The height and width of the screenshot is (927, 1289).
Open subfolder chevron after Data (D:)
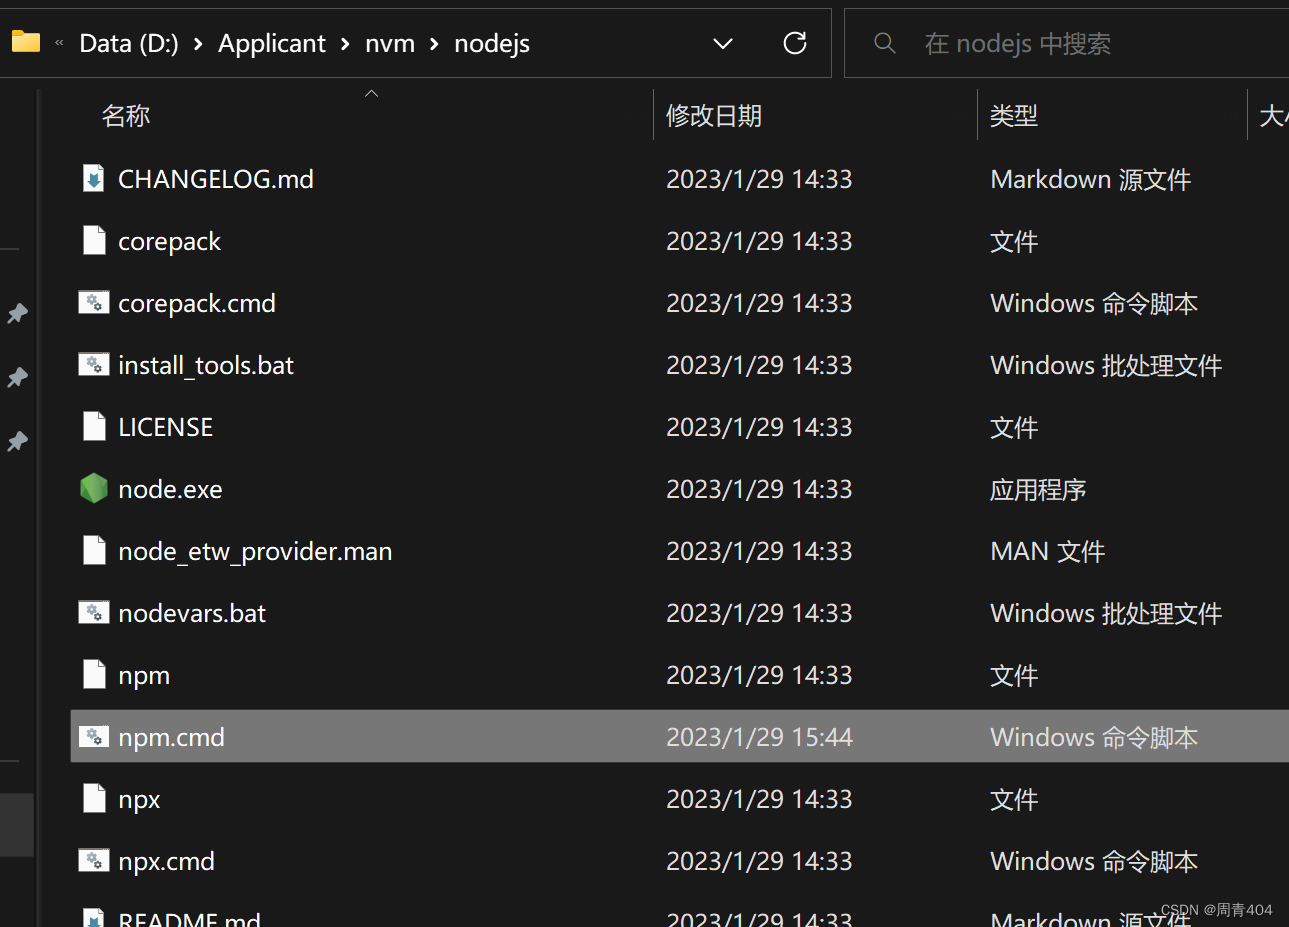pyautogui.click(x=198, y=44)
